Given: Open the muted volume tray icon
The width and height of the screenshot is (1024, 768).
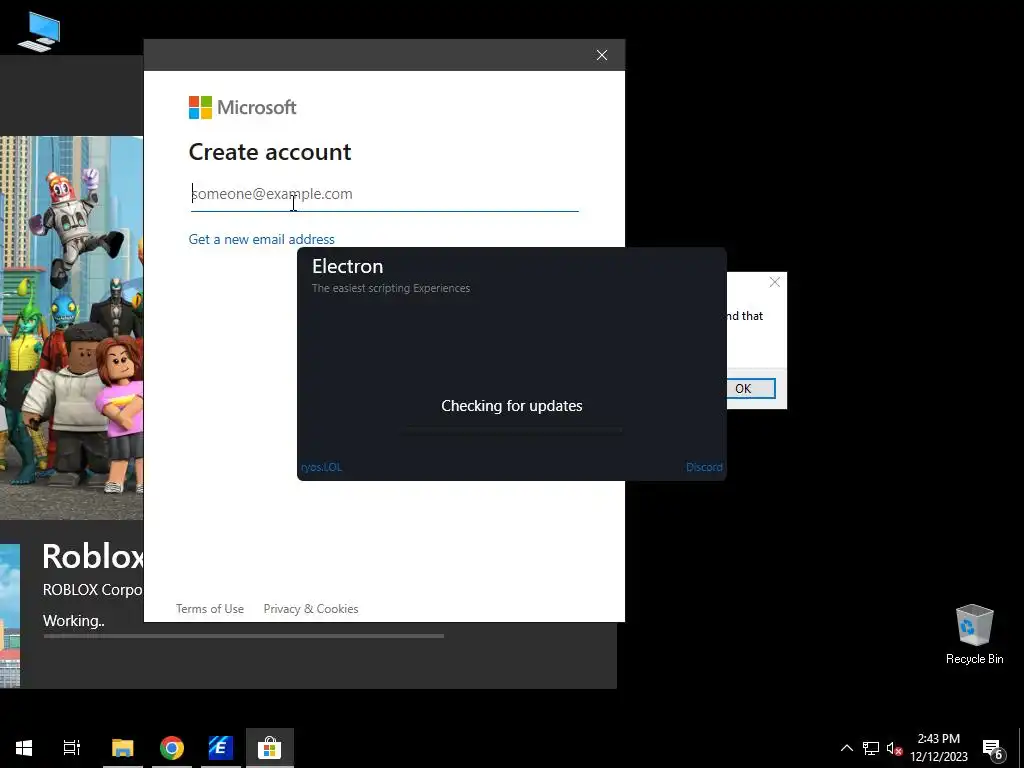Looking at the screenshot, I should click(x=895, y=748).
